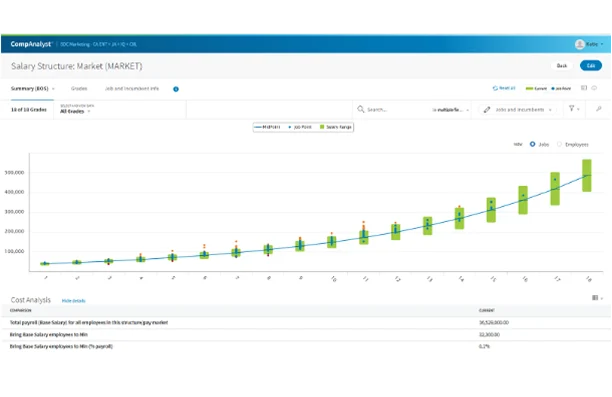The width and height of the screenshot is (612, 397).
Task: Click the CompAnalyst logo
Action: [31, 44]
